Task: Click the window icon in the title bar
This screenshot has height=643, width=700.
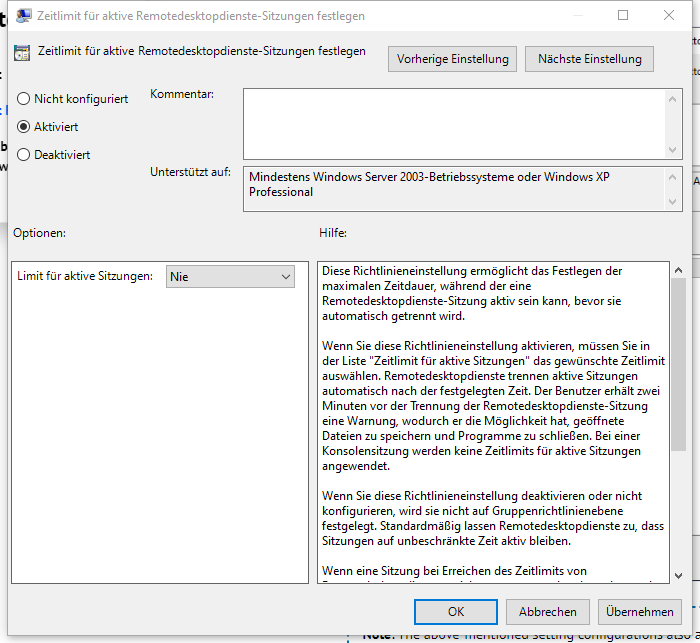Action: [x=23, y=16]
